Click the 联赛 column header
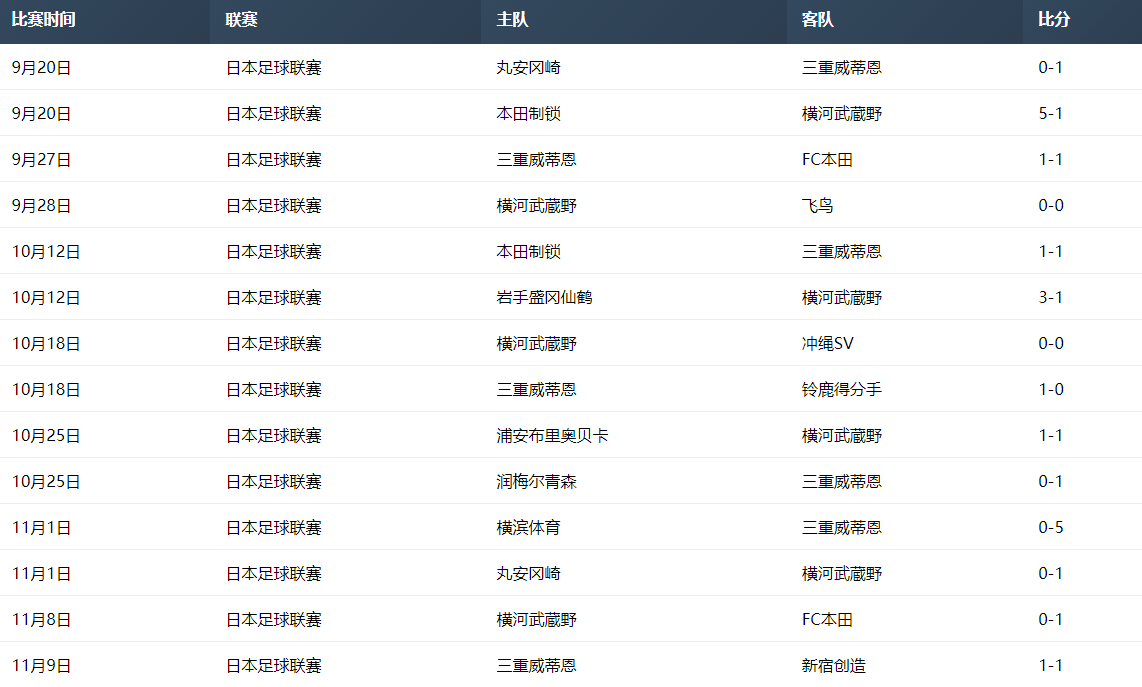The image size is (1142, 687). tap(241, 20)
